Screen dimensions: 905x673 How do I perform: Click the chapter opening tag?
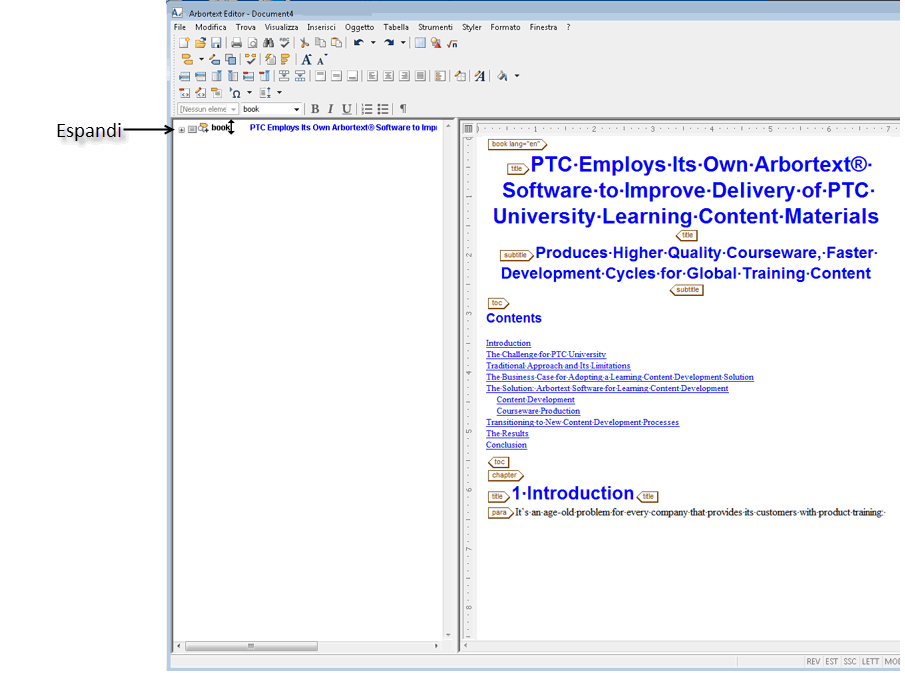(505, 476)
